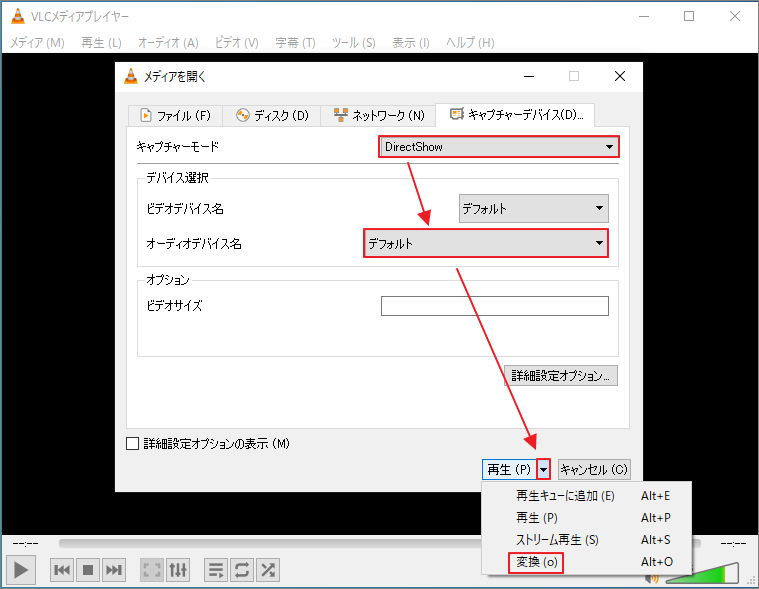Enable 詳細設定オプションの表示 (M) checkbox

click(x=132, y=443)
